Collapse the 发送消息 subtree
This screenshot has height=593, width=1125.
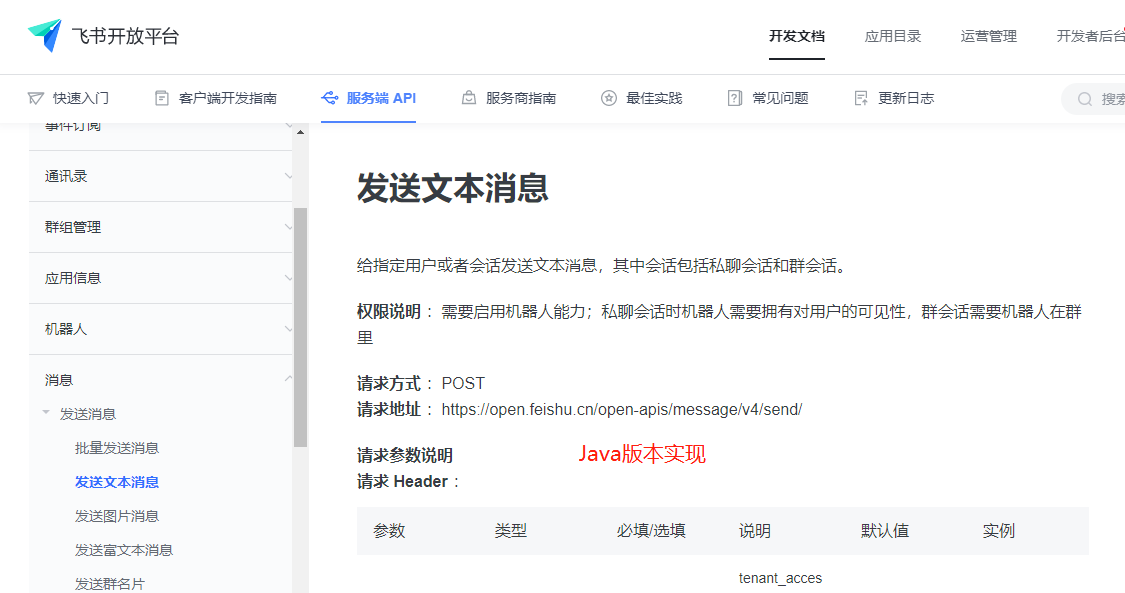[45, 412]
